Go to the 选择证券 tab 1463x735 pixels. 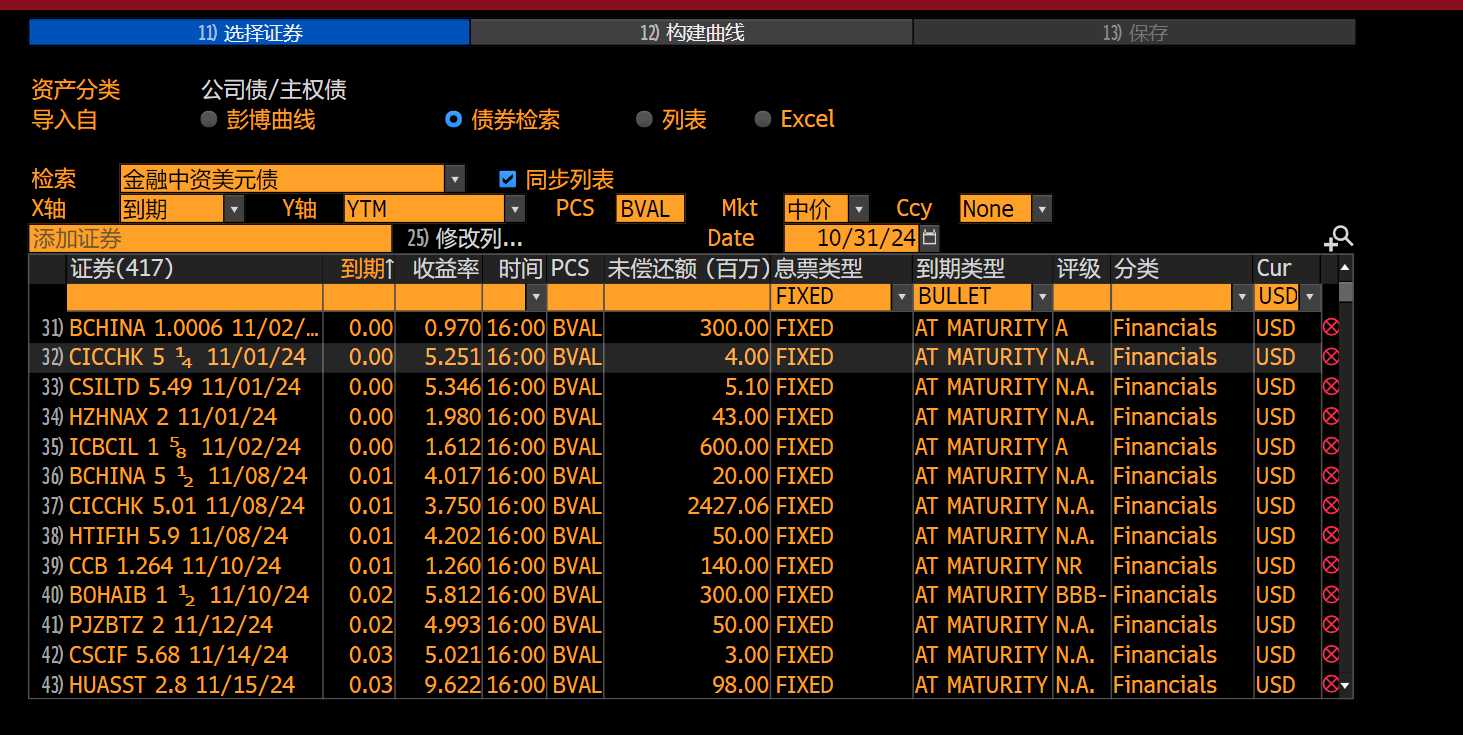tap(249, 33)
